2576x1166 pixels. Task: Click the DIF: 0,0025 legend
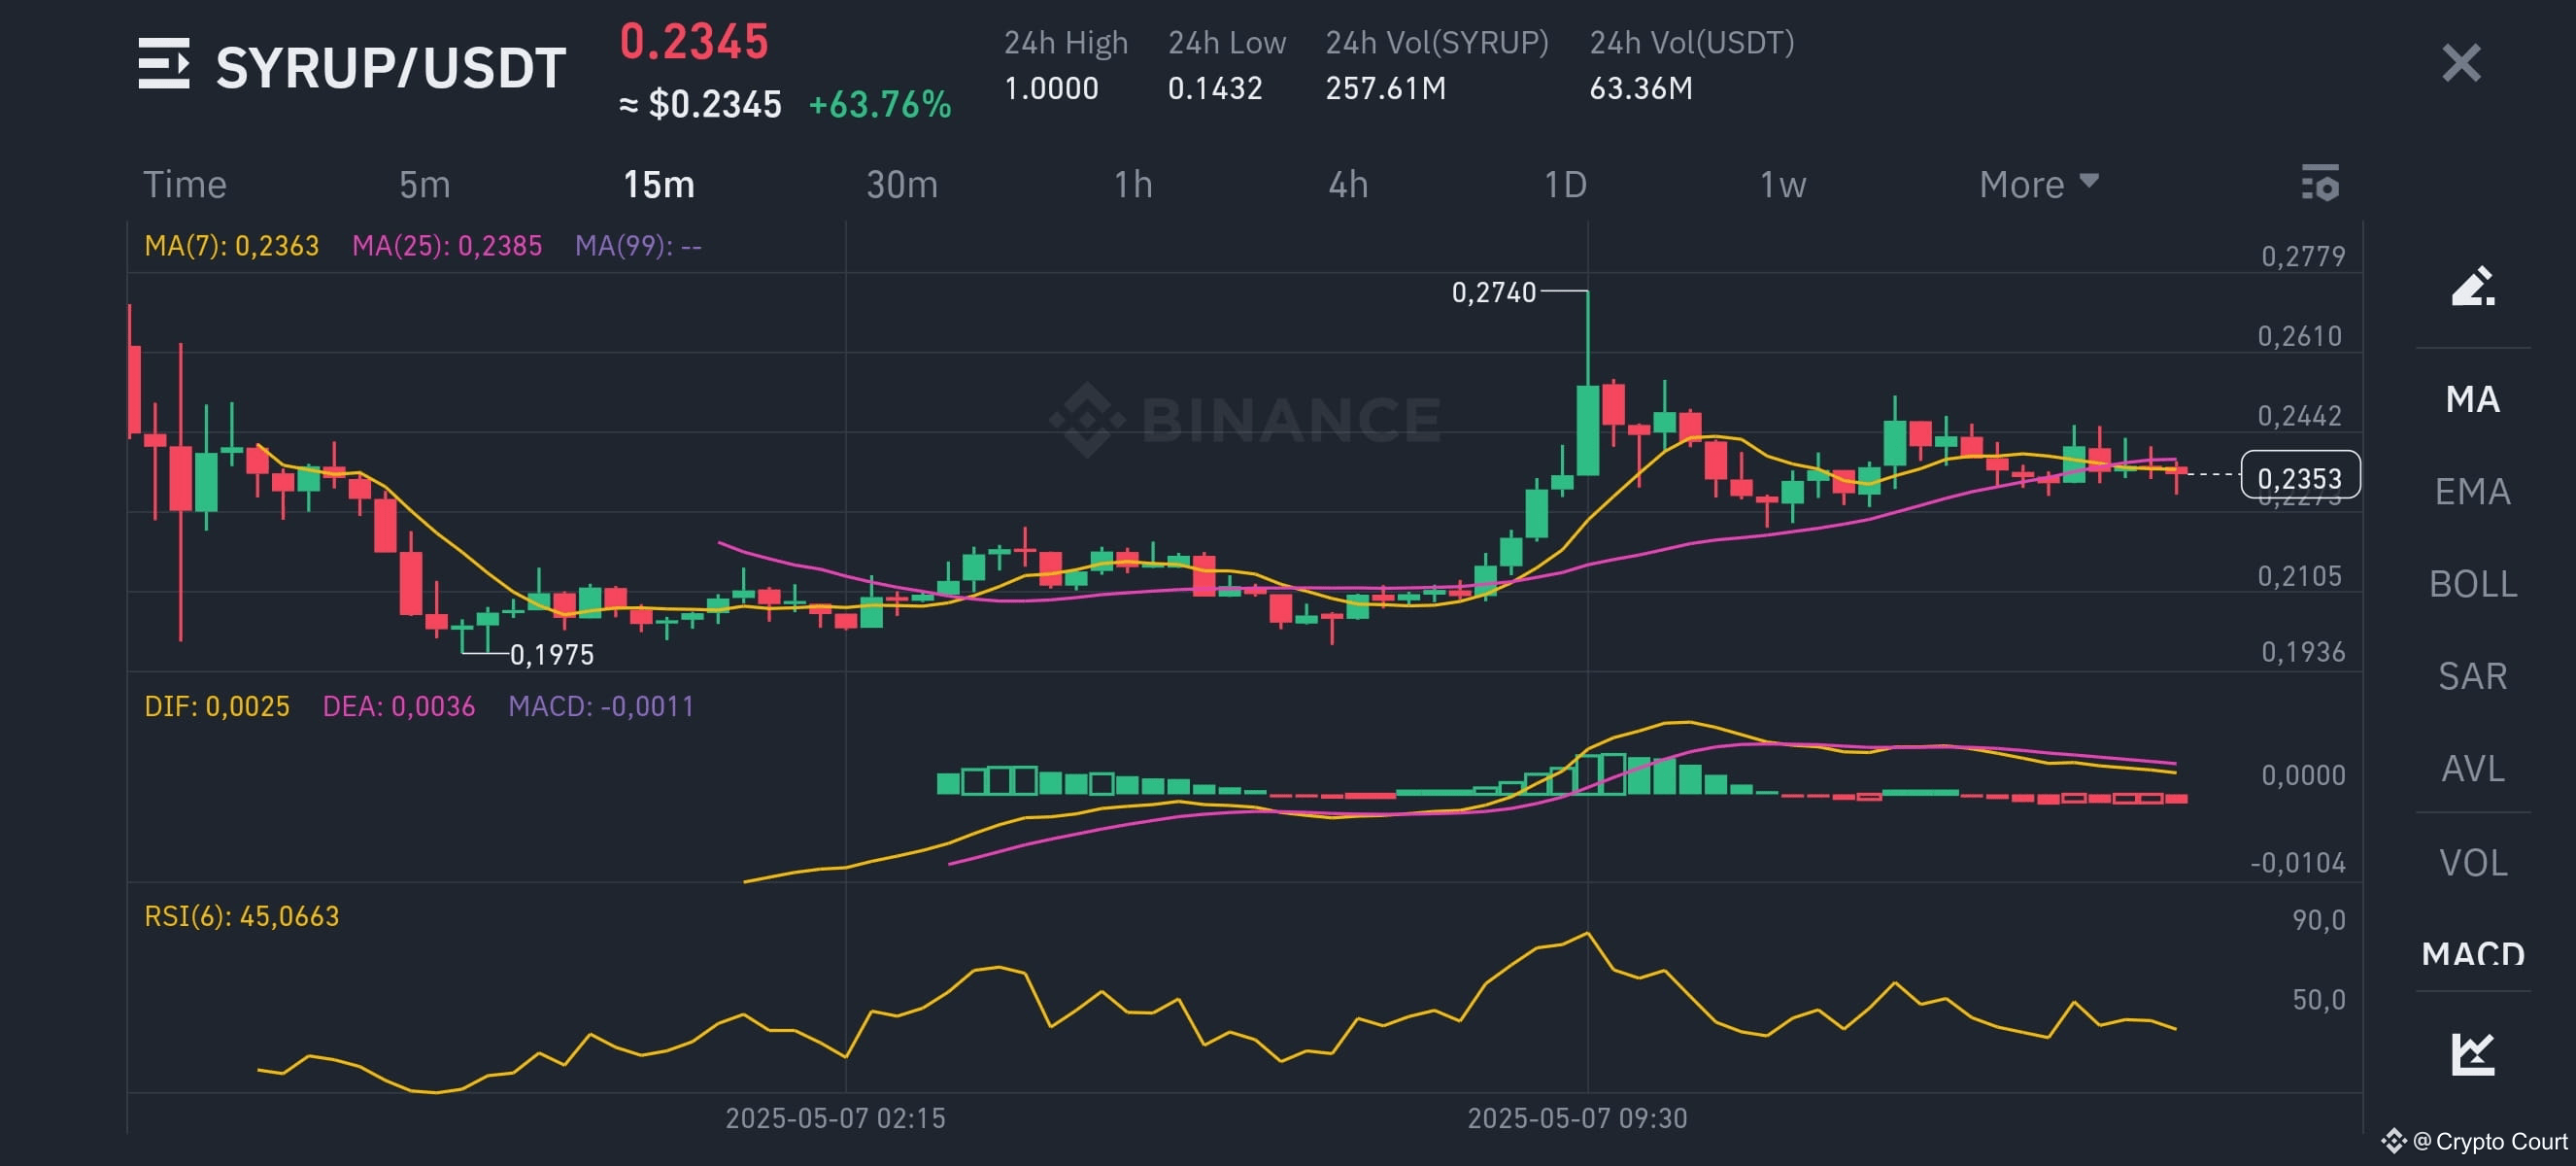217,707
